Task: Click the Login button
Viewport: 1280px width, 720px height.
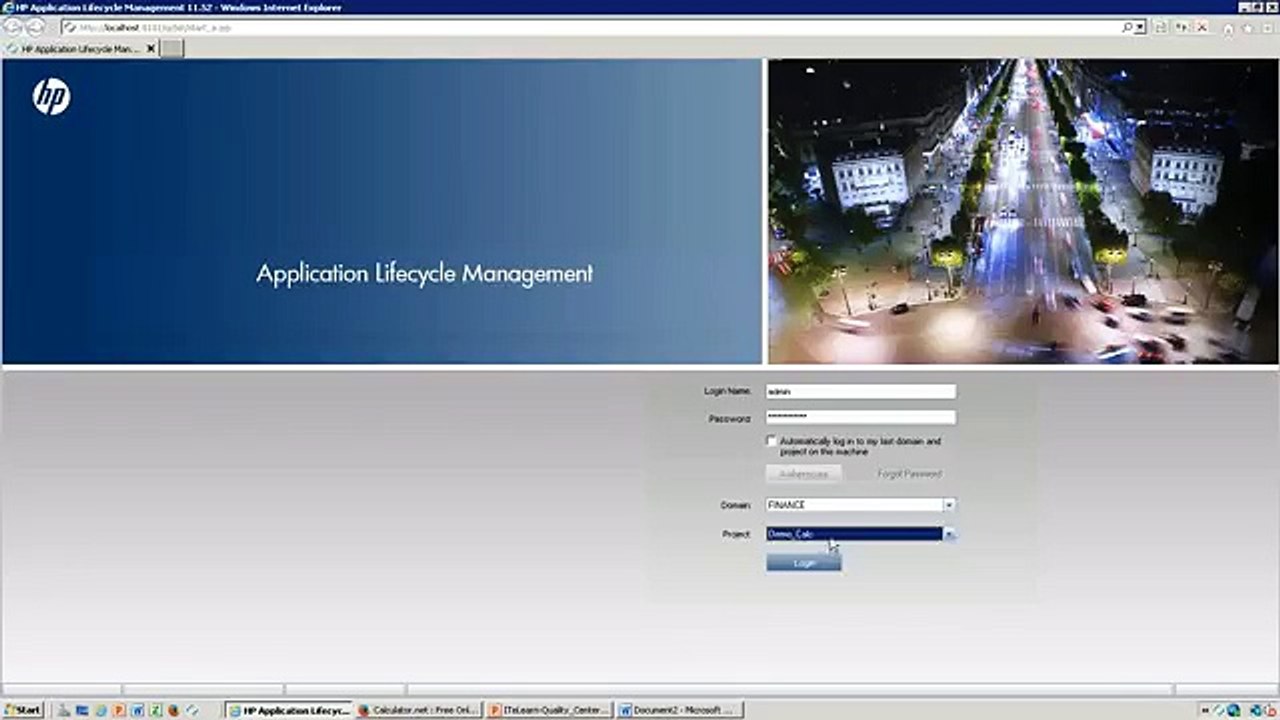Action: pyautogui.click(x=804, y=563)
